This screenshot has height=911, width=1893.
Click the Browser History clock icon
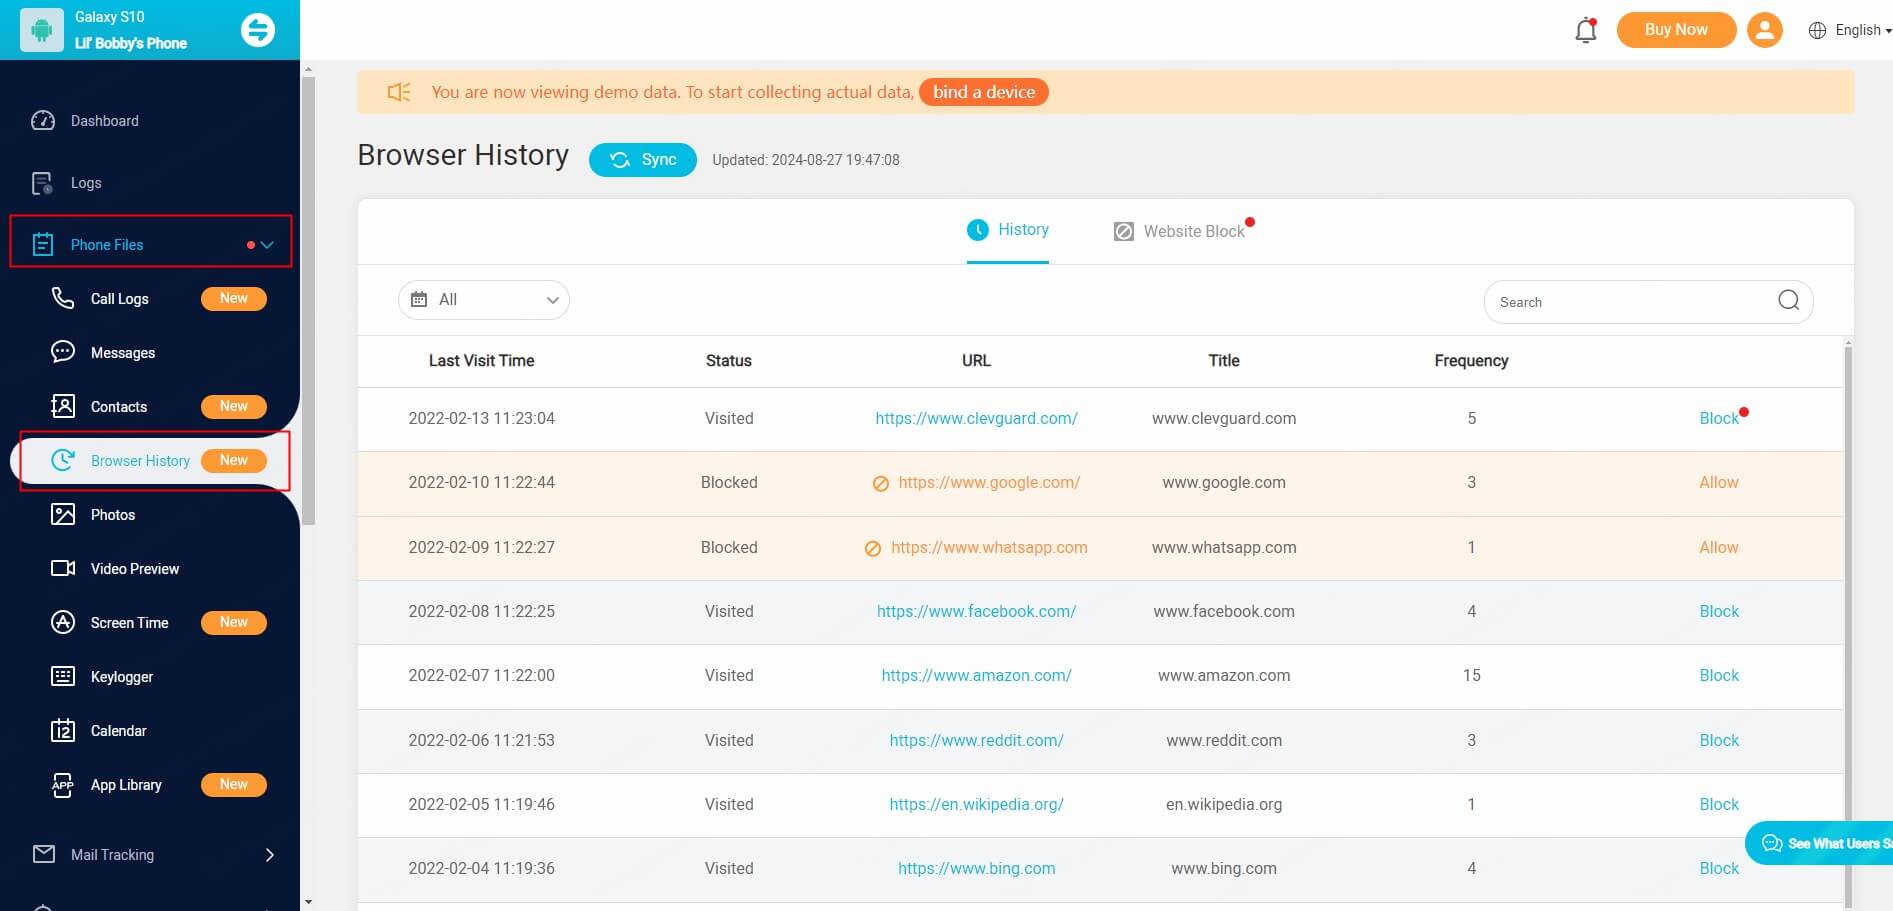63,460
